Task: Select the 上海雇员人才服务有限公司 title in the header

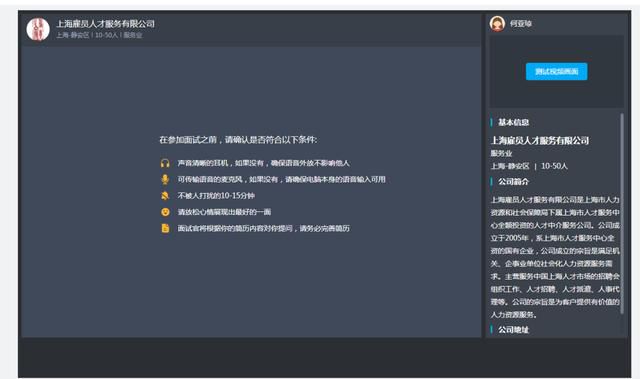Action: (x=105, y=24)
